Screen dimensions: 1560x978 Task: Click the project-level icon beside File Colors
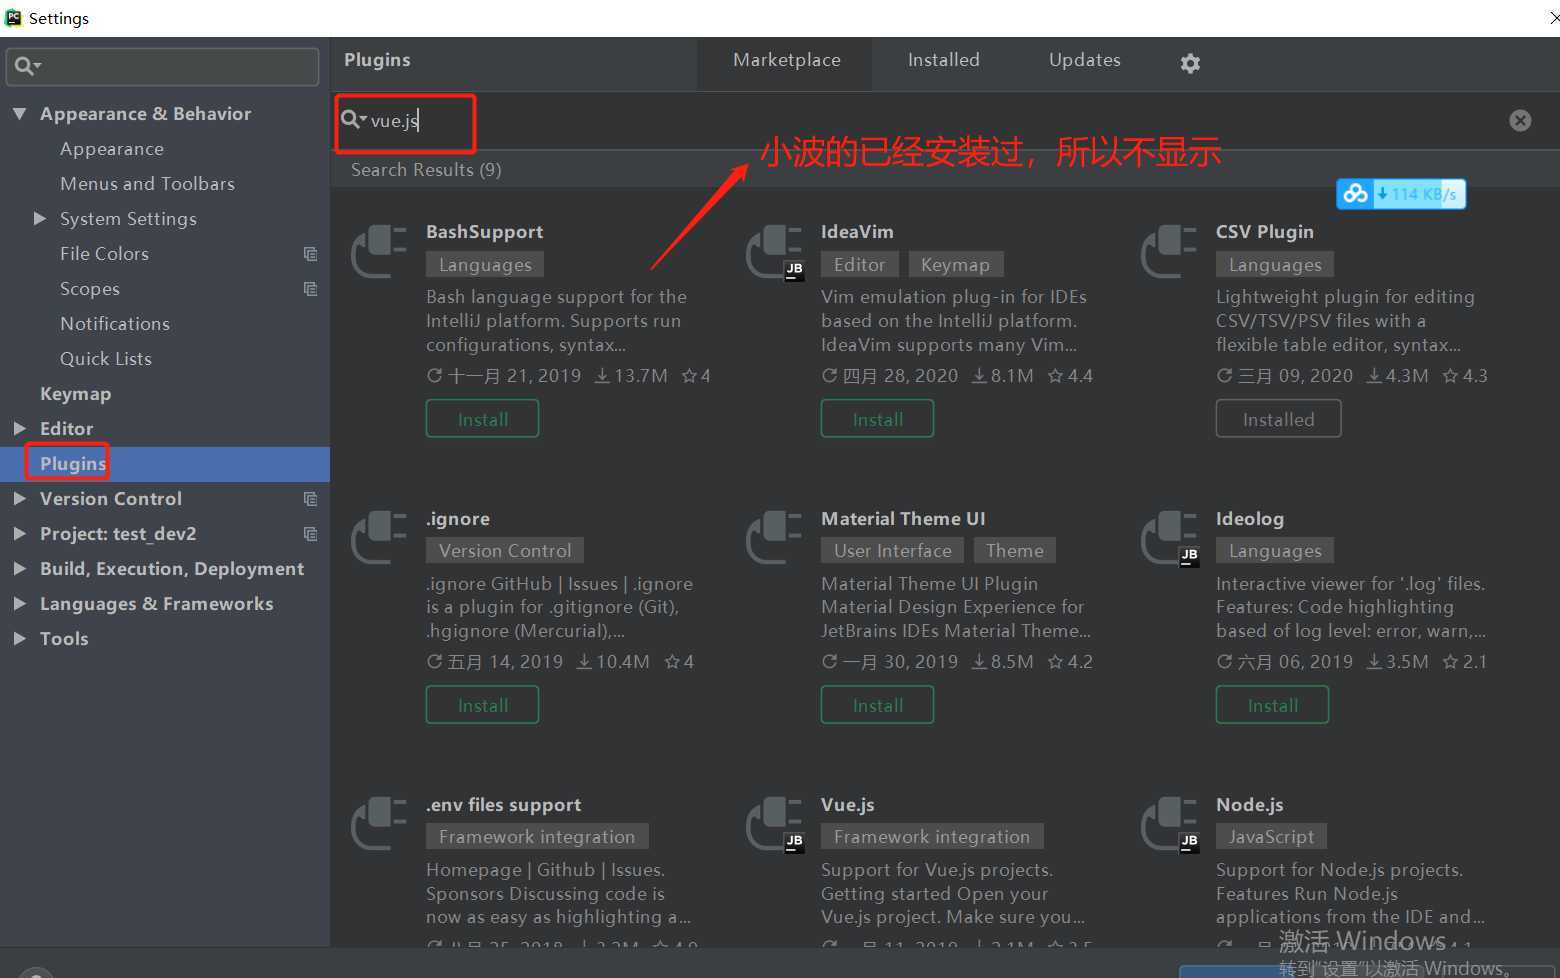(311, 254)
